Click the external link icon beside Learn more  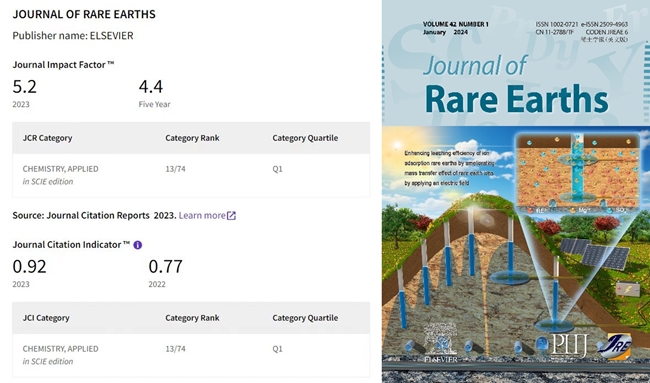[231, 216]
